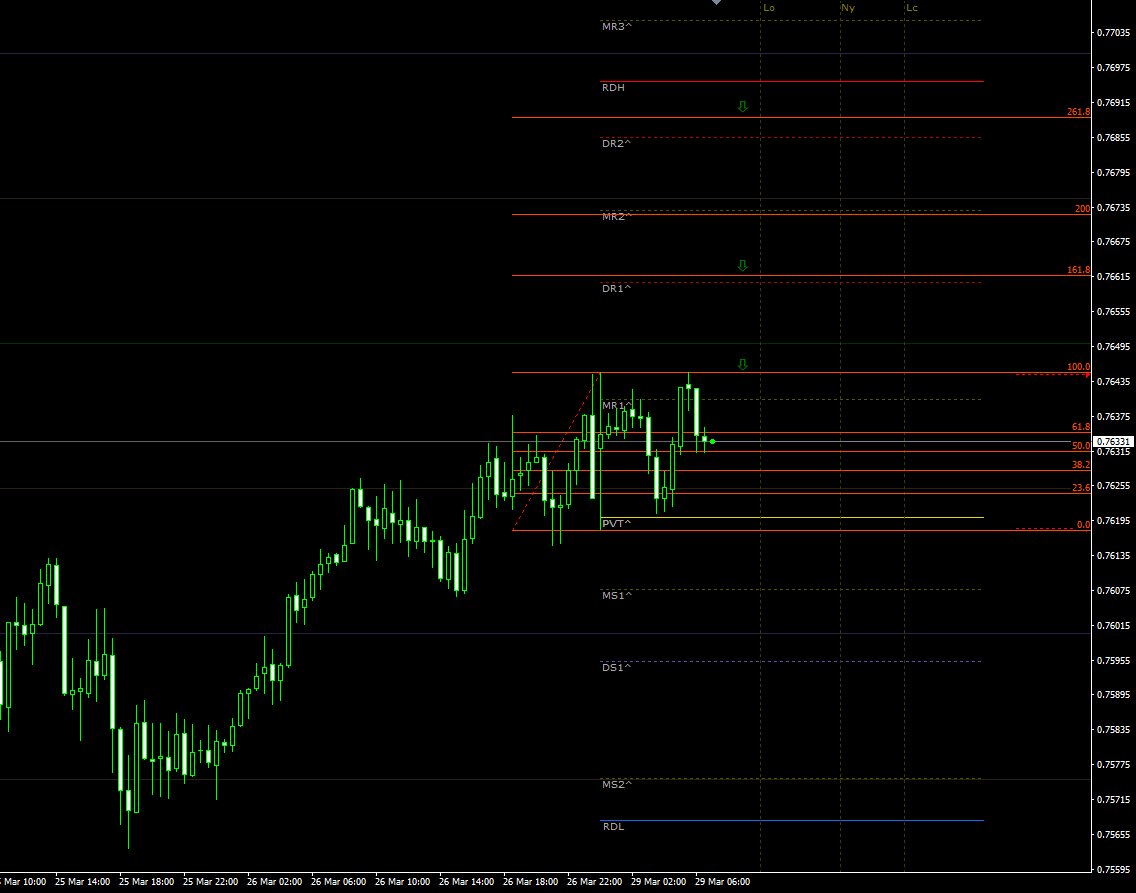The image size is (1136, 893).
Task: Click the DR1^ resistance label
Action: 617,289
